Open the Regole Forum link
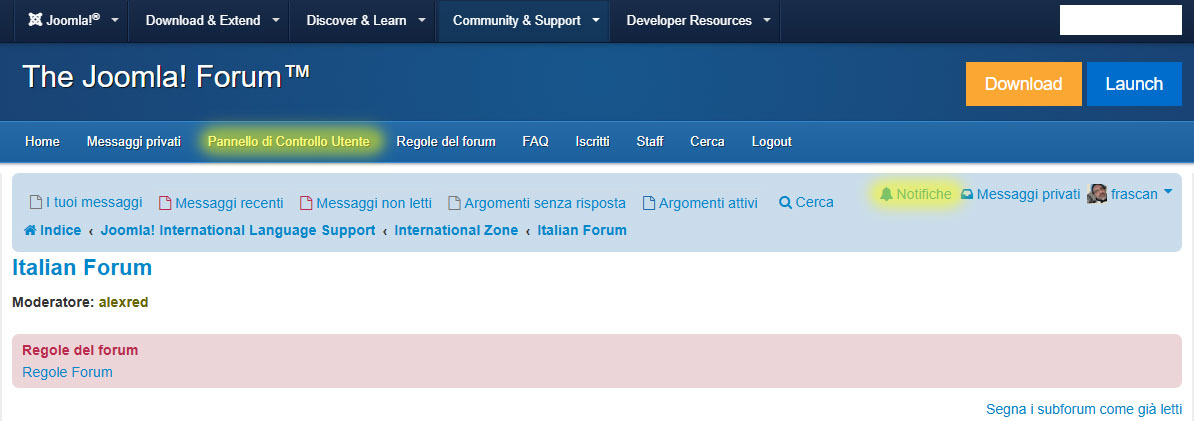 point(68,372)
